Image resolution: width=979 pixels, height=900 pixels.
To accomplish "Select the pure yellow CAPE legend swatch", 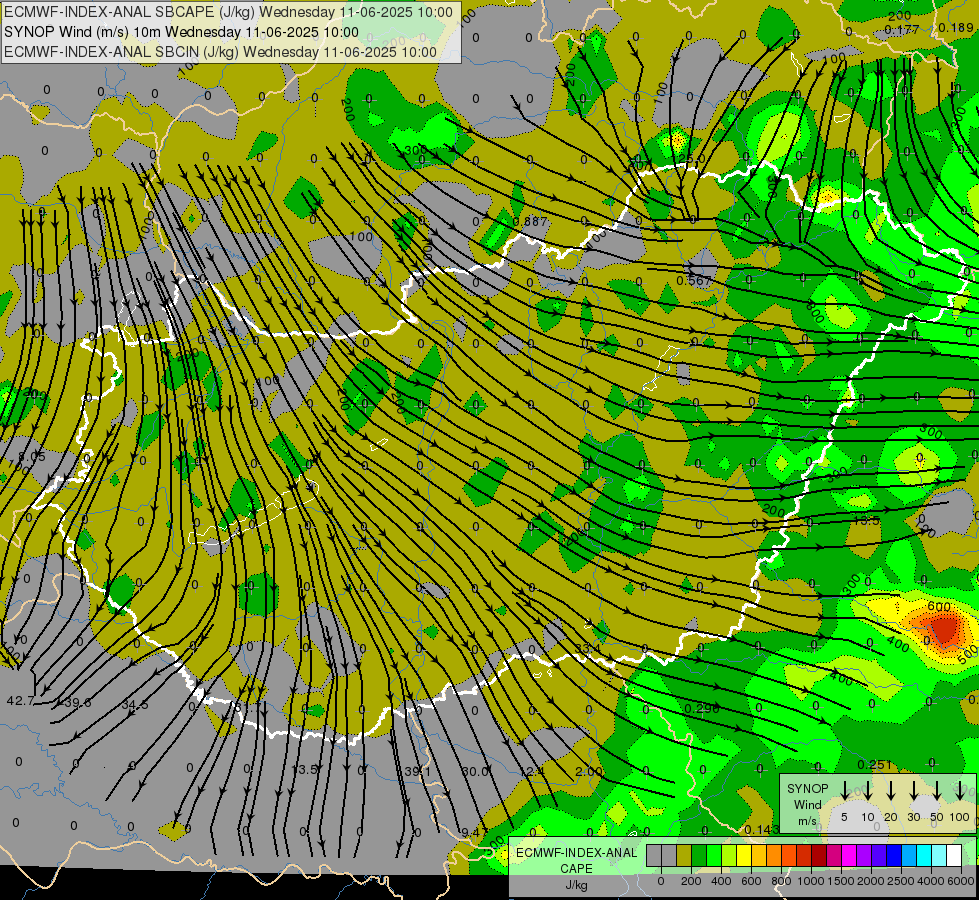I will coord(744,855).
